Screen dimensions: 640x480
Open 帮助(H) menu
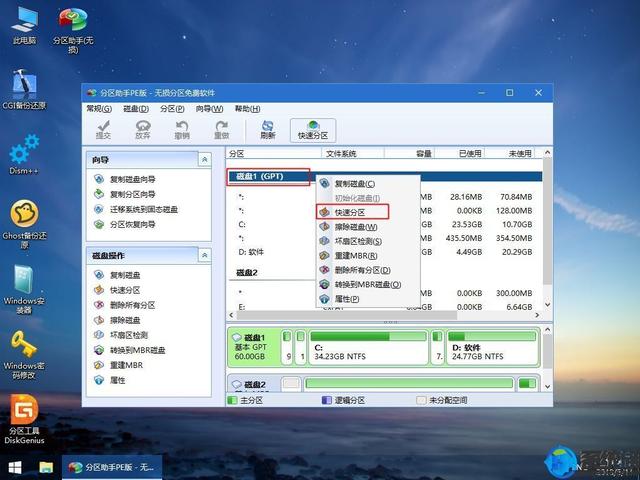[x=247, y=109]
